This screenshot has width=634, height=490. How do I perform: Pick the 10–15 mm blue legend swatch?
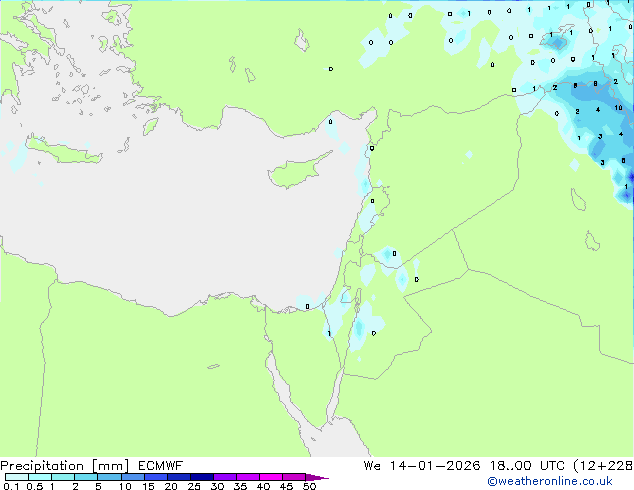[132, 477]
